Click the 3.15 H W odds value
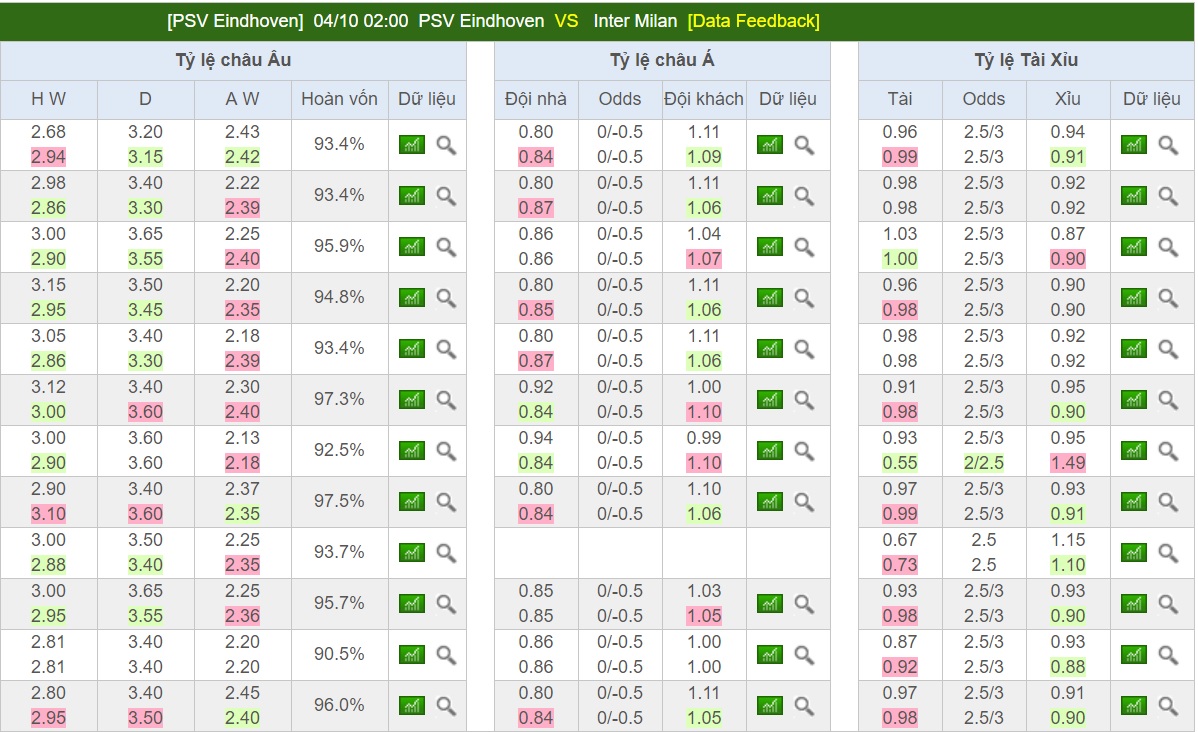Screen dimensions: 1198x732 click(x=48, y=285)
